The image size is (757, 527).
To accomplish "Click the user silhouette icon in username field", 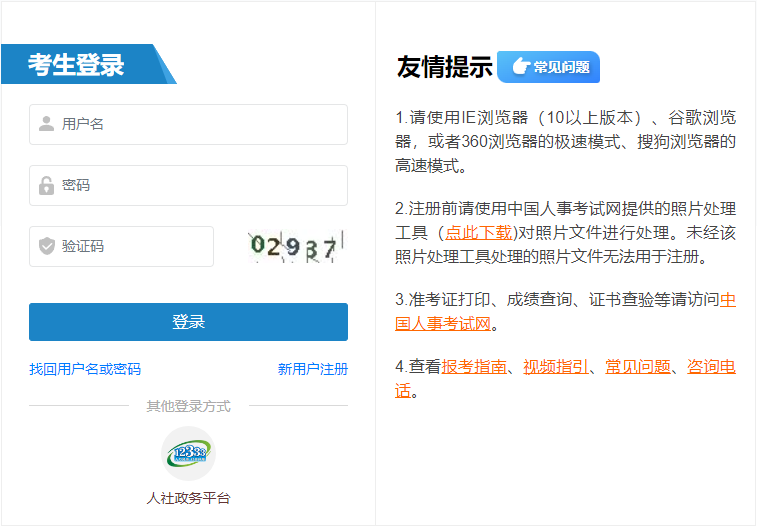I will (46, 125).
